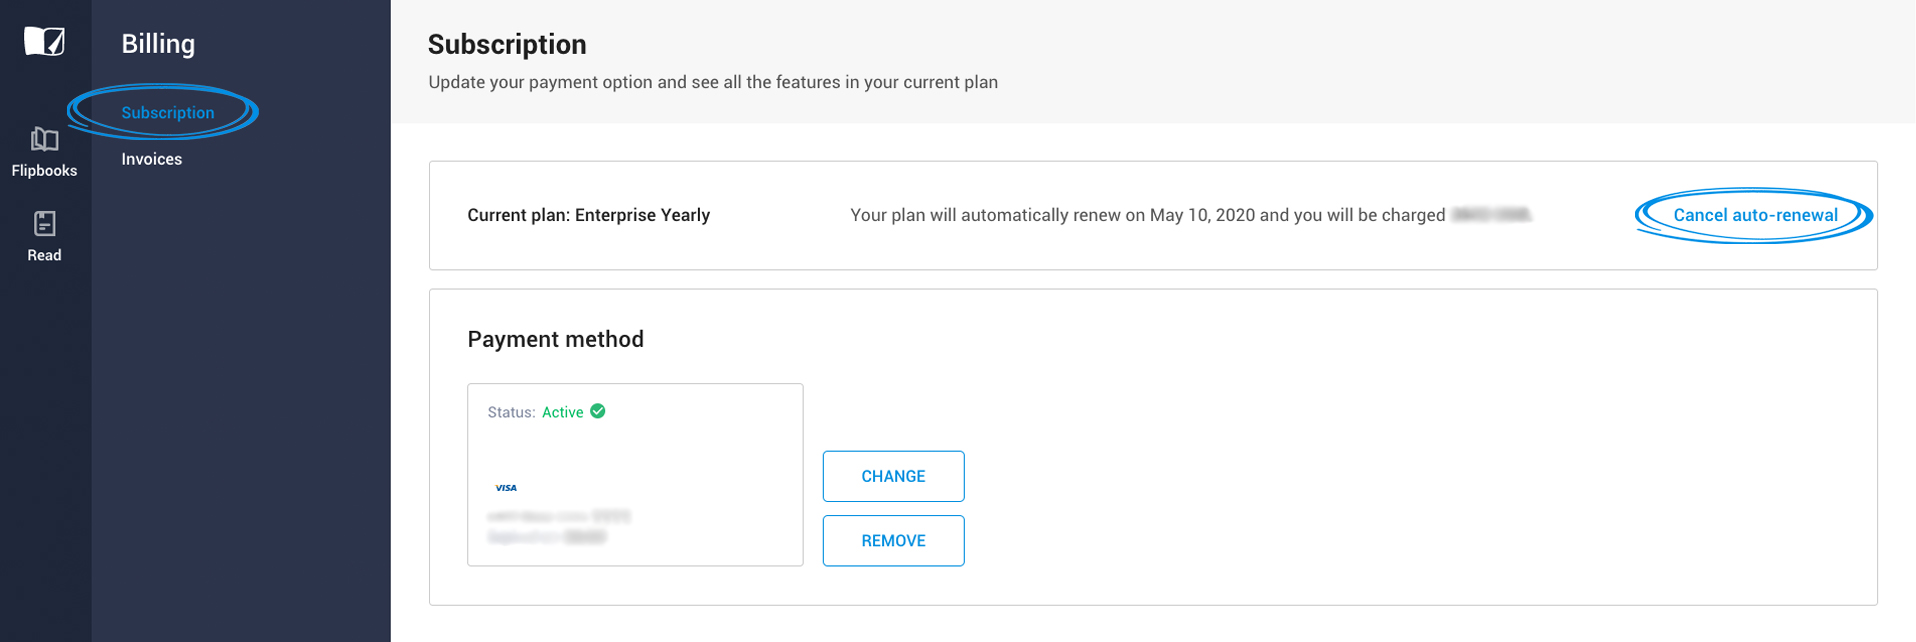The image size is (1916, 642).
Task: Click the Billing heading
Action: pyautogui.click(x=156, y=43)
